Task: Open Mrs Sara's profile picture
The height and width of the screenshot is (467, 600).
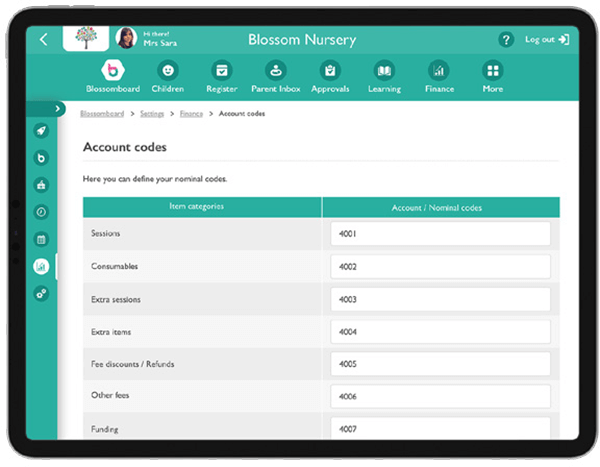Action: click(x=126, y=38)
